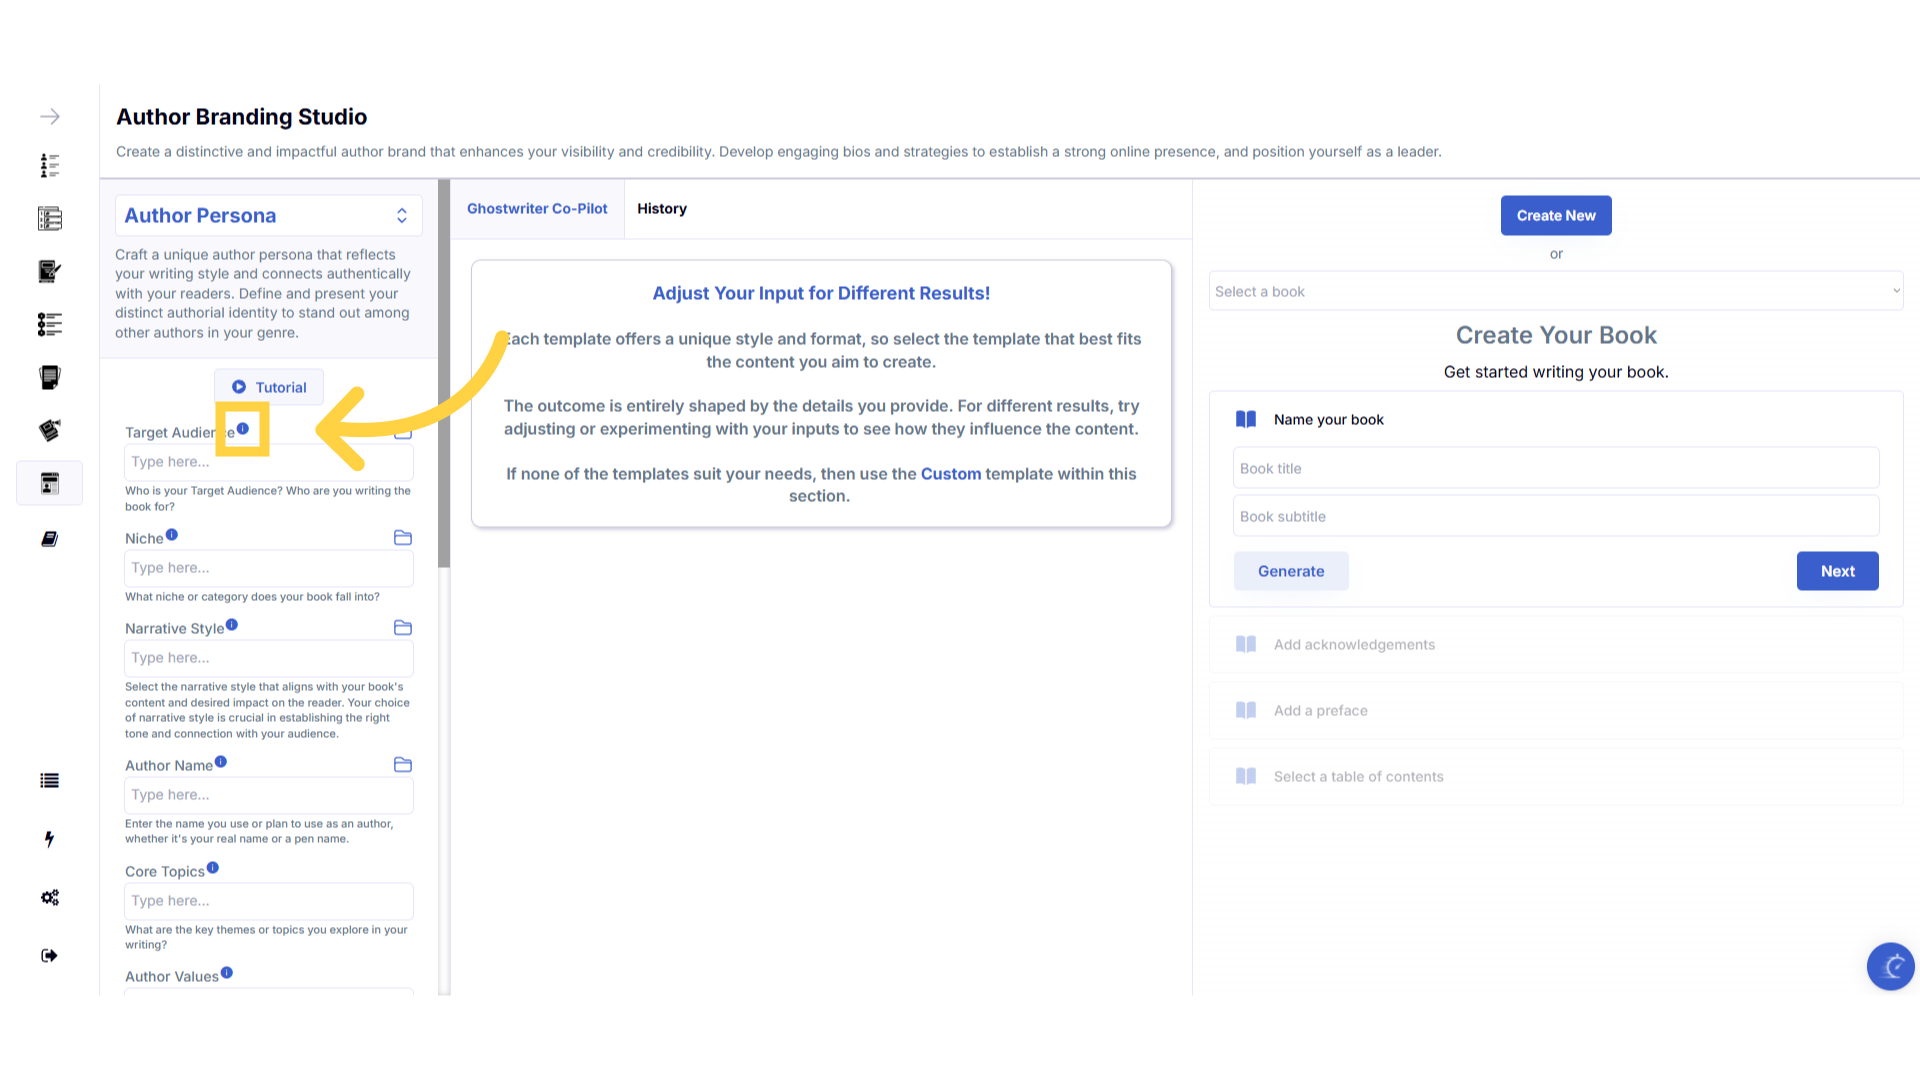Open the Select a book dropdown
Screen dimensions: 1920x1080
(1555, 292)
